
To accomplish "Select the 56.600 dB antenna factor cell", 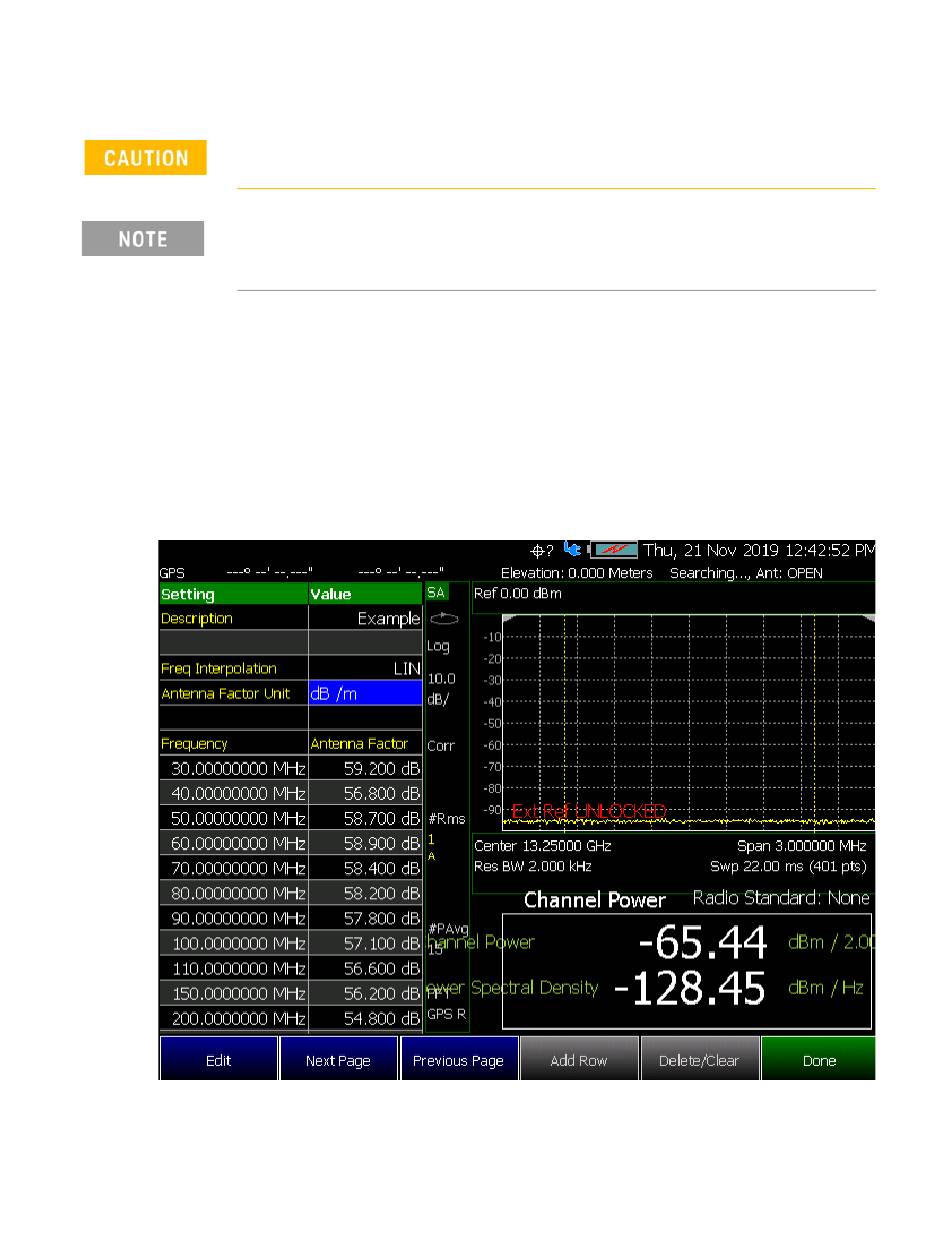I will click(365, 968).
